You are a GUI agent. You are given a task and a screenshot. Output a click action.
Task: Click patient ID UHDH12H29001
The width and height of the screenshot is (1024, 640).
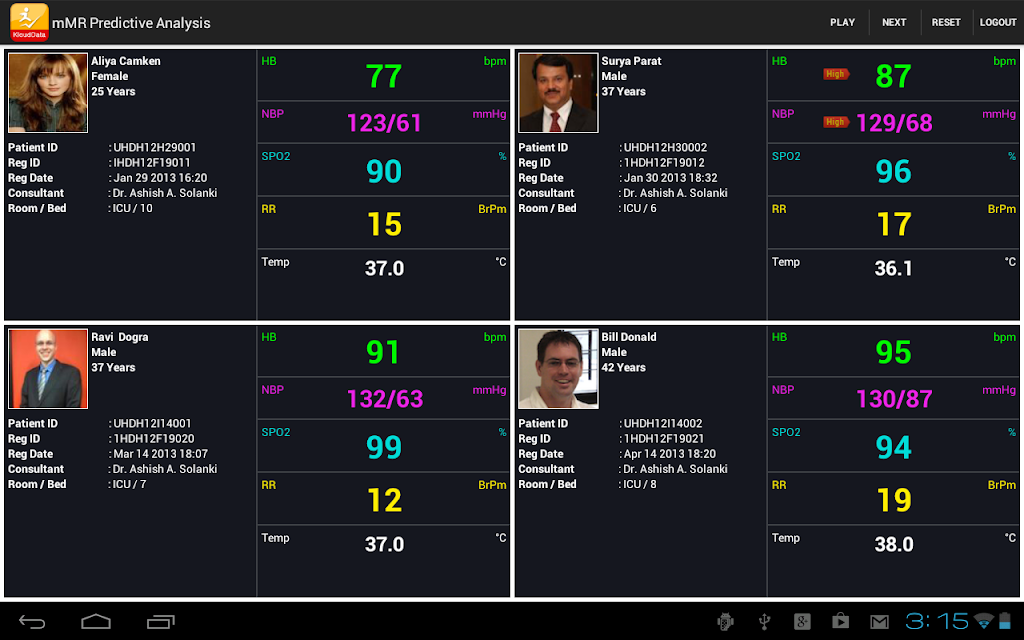click(x=155, y=148)
